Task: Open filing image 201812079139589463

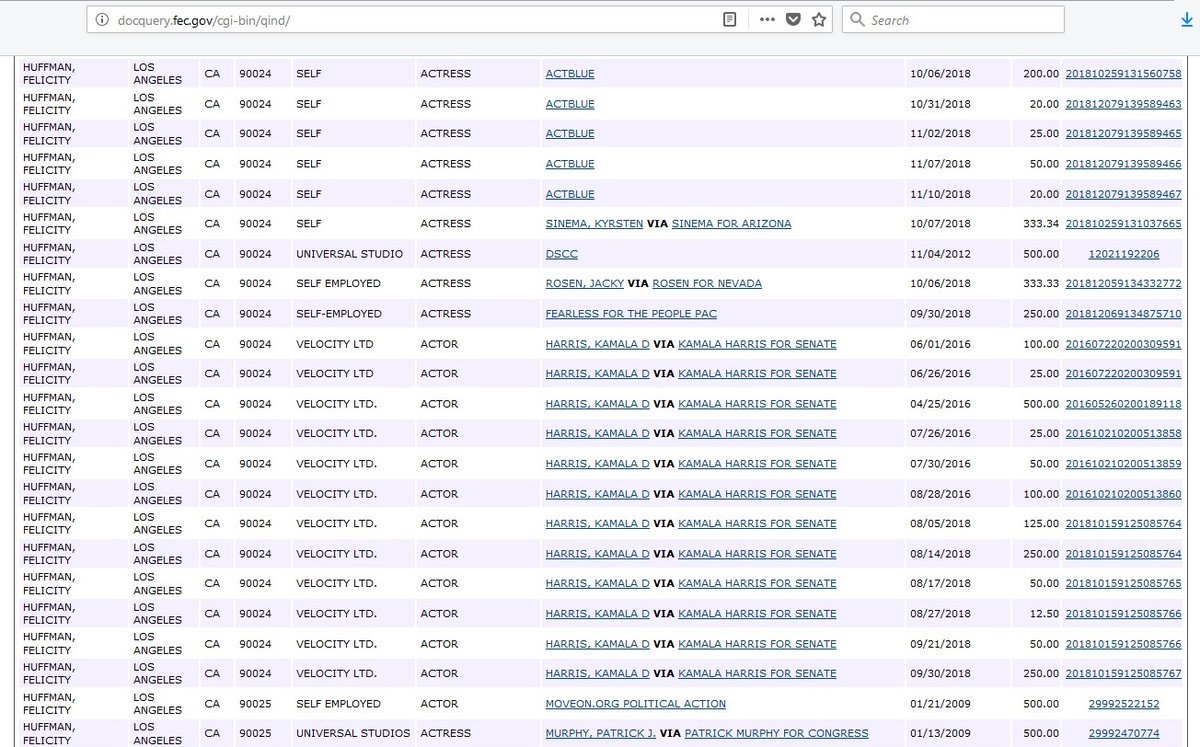Action: (1123, 104)
